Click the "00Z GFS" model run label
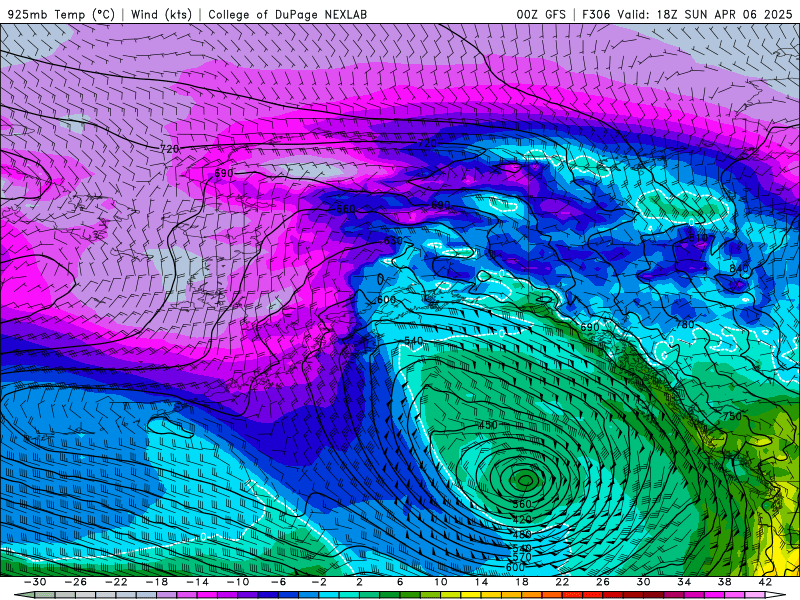 [x=541, y=14]
